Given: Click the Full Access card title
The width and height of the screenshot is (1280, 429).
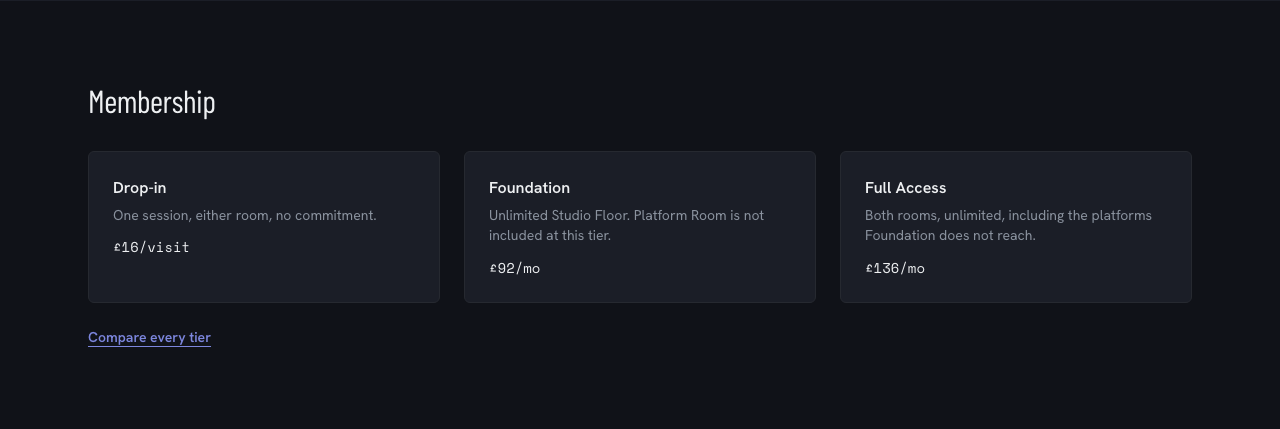Looking at the screenshot, I should [x=905, y=188].
